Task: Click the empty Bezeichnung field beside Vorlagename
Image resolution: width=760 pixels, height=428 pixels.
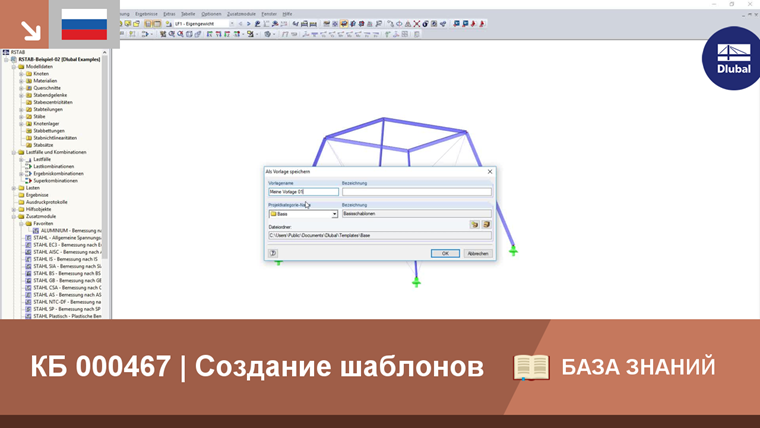Action: click(416, 192)
